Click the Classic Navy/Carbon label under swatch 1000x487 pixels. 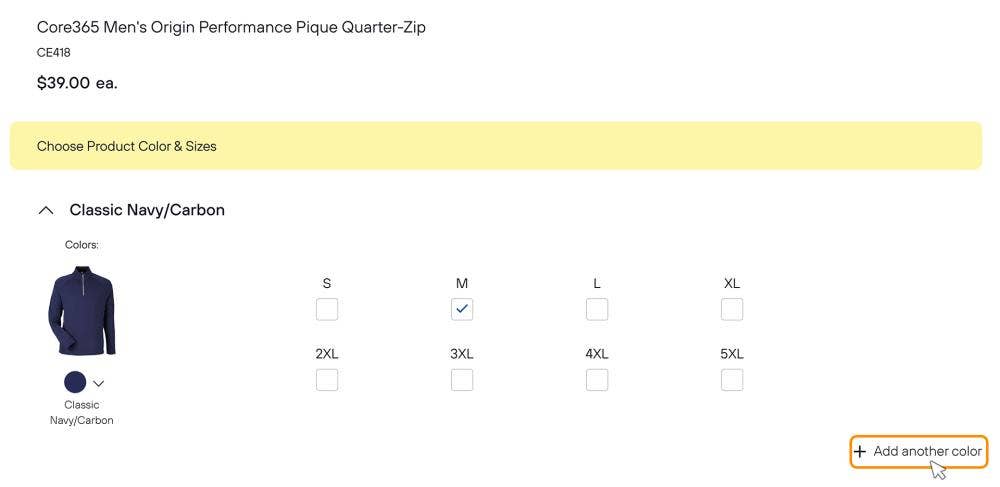[x=82, y=412]
